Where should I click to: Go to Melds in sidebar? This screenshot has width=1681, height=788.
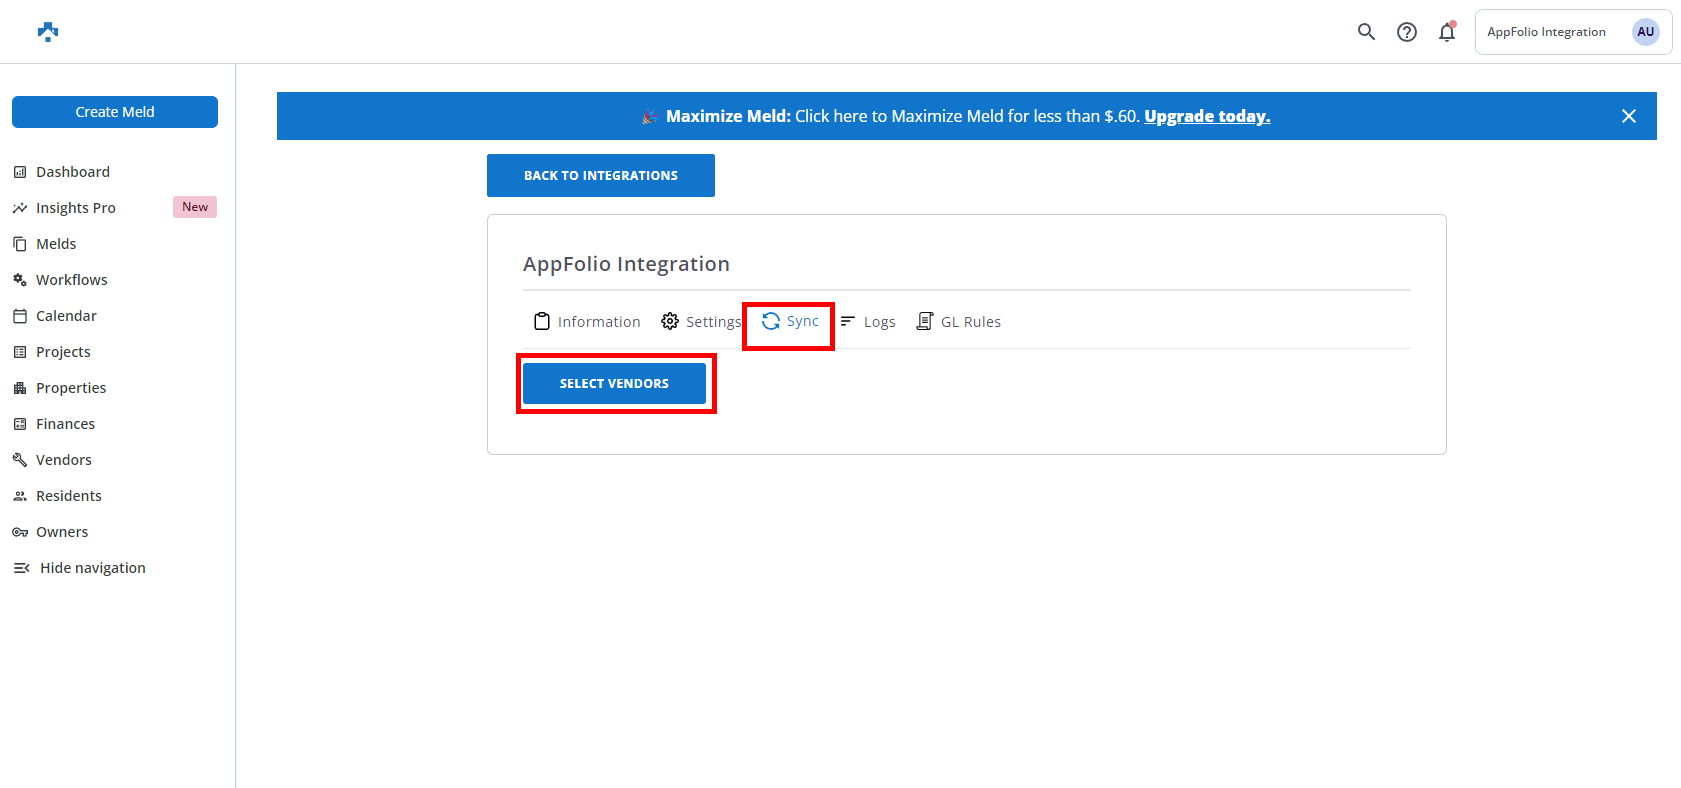[x=56, y=244]
